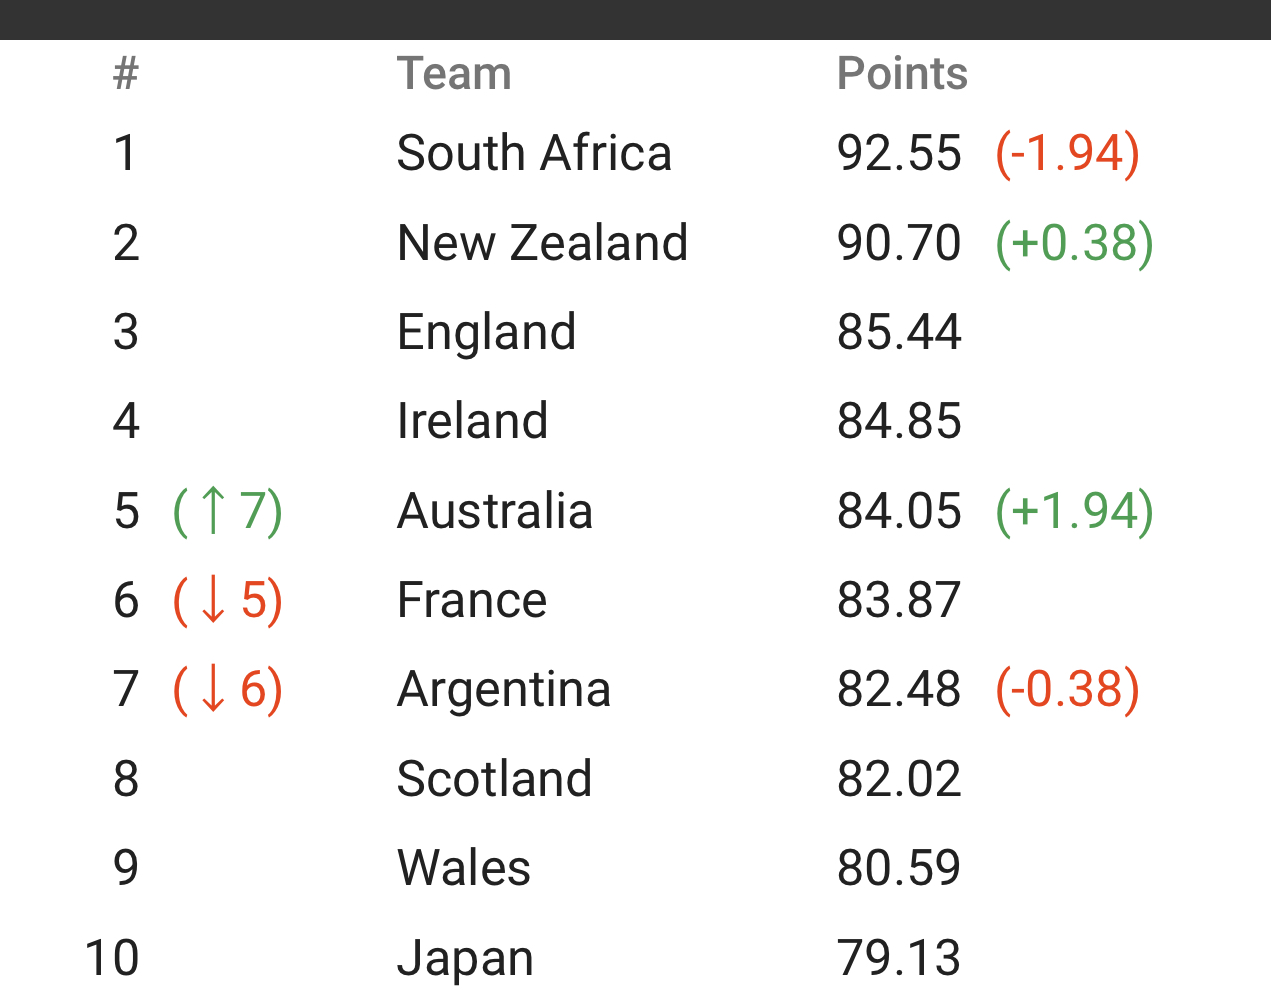Click Wales in the rankings table

[x=464, y=867]
